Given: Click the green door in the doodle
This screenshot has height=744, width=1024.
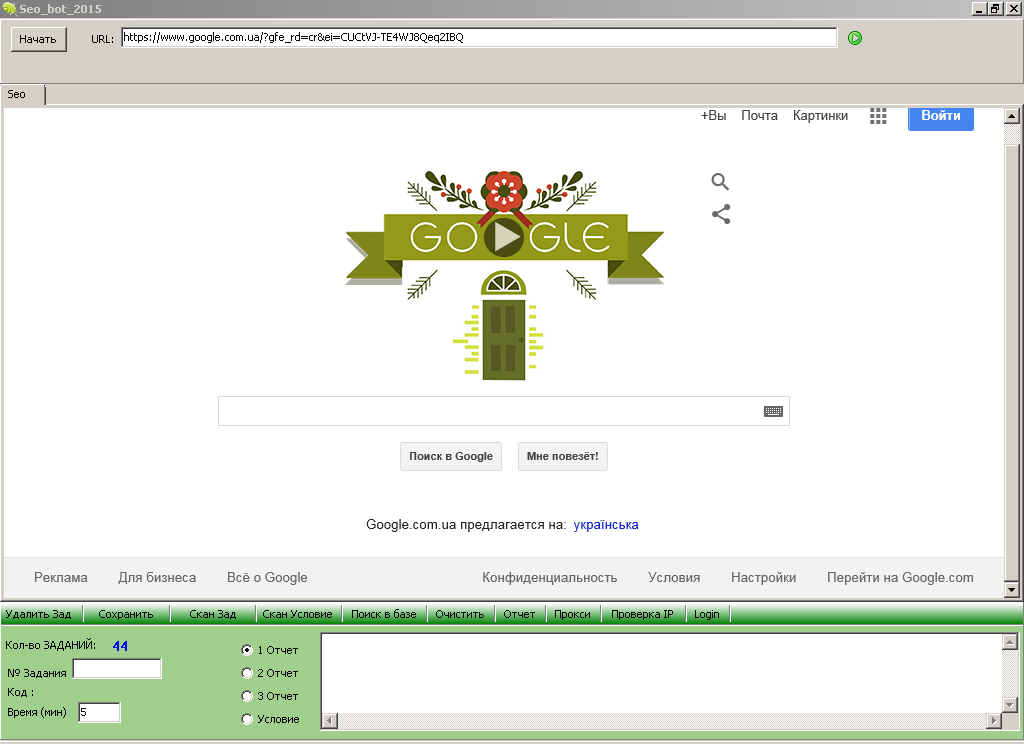Looking at the screenshot, I should [x=504, y=340].
